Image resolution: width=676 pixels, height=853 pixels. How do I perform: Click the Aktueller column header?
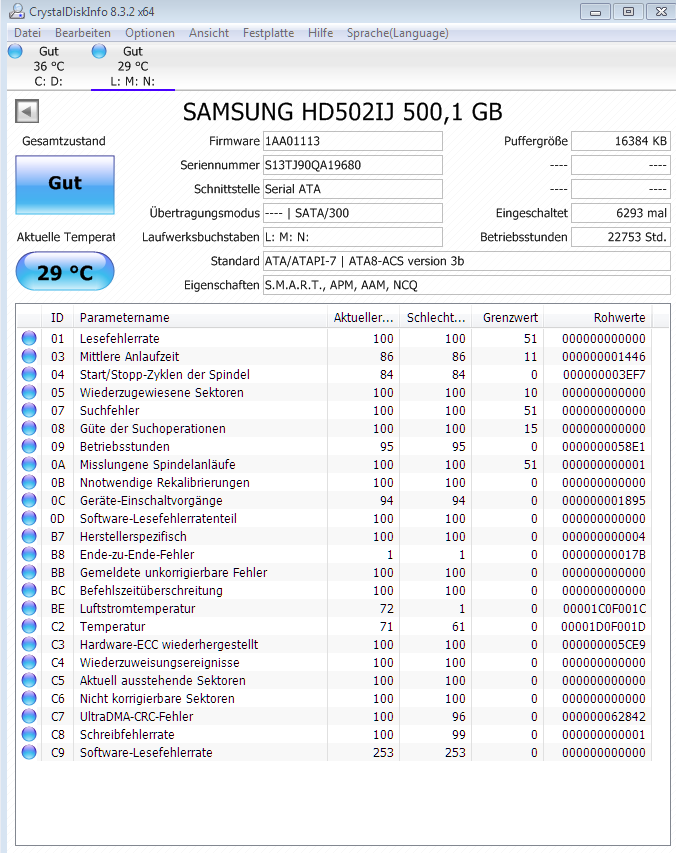pos(363,318)
